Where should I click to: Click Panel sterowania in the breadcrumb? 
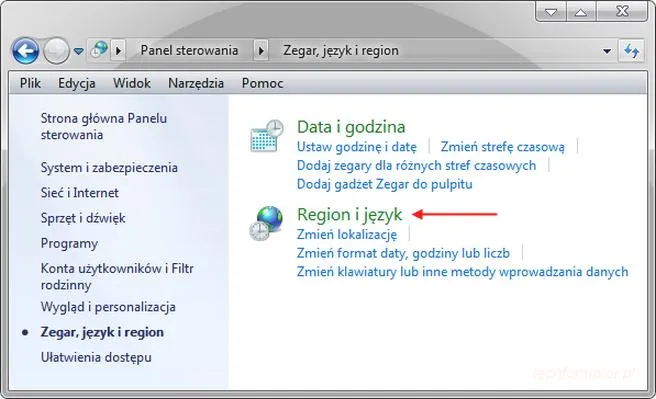click(x=189, y=51)
